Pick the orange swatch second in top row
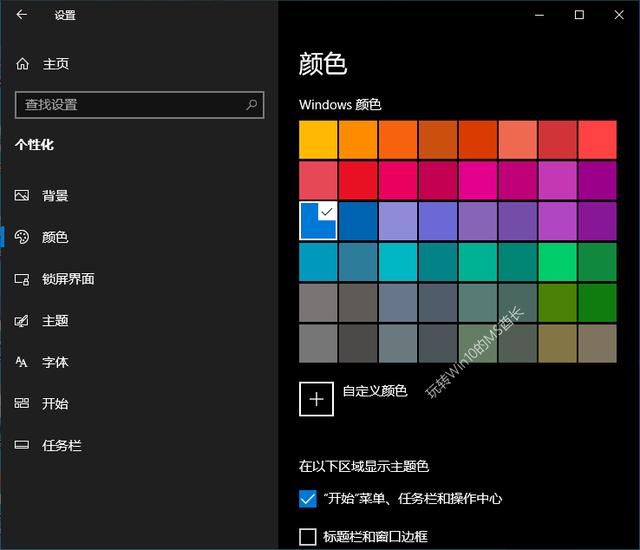 [x=358, y=140]
